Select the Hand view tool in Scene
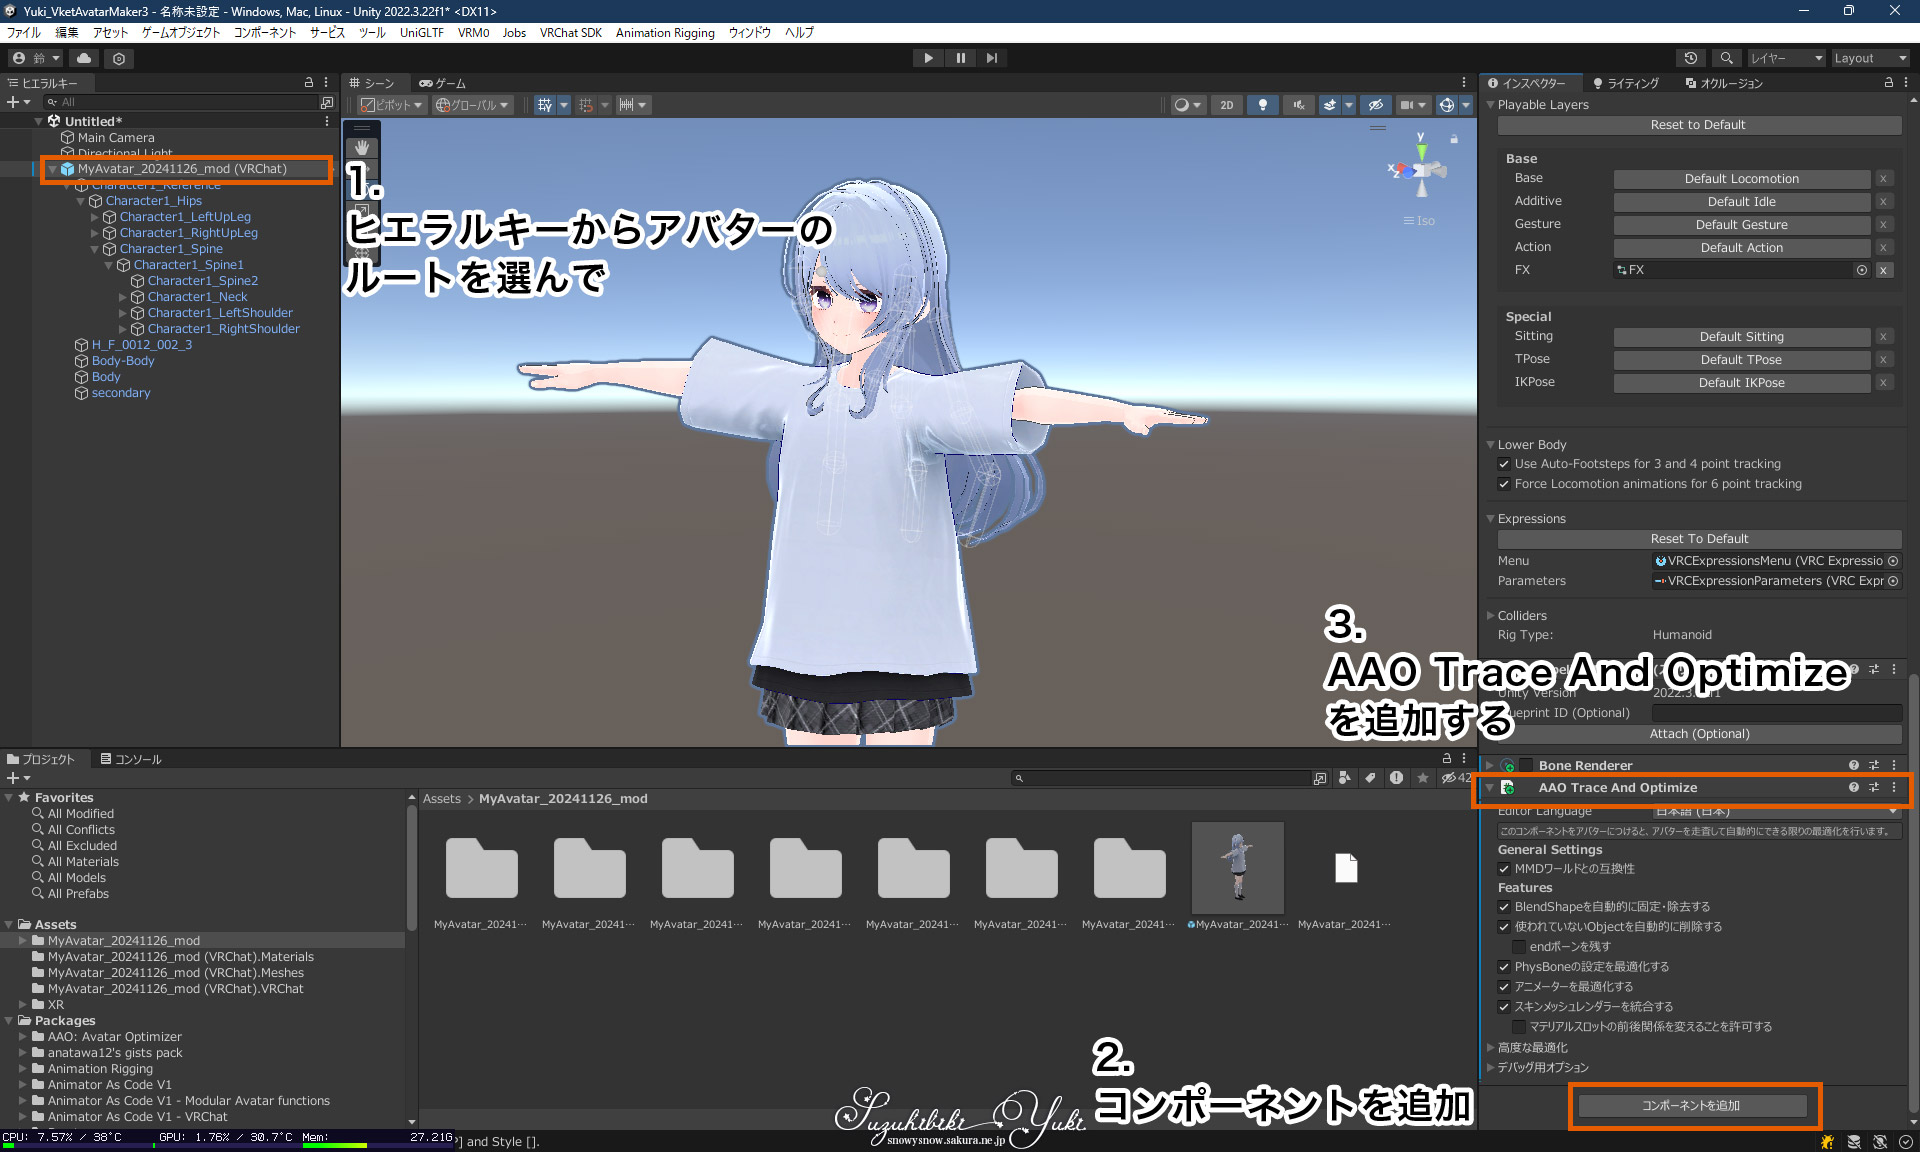The image size is (1920, 1152). 362,148
